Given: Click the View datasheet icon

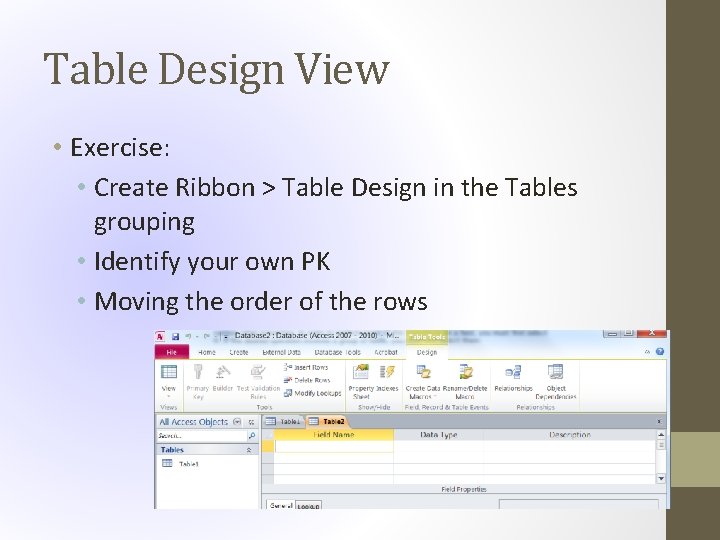Looking at the screenshot, I should (x=169, y=372).
